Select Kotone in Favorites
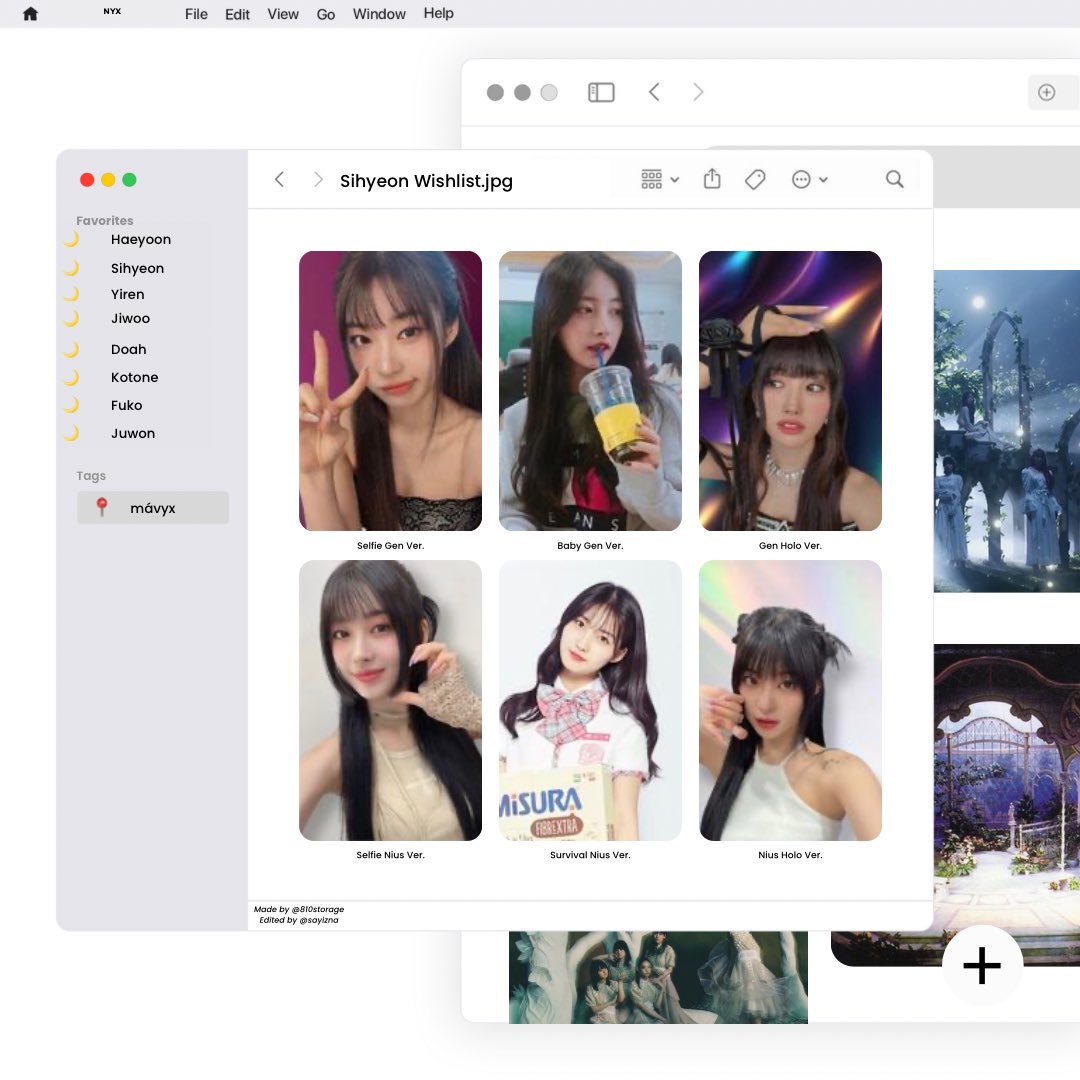Screen dimensions: 1080x1080 point(134,377)
